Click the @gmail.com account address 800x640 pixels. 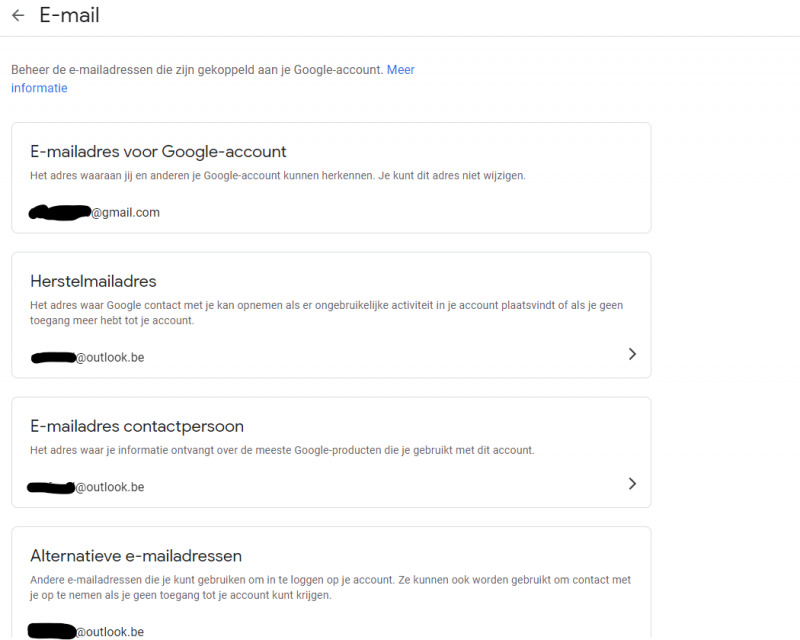coord(126,213)
